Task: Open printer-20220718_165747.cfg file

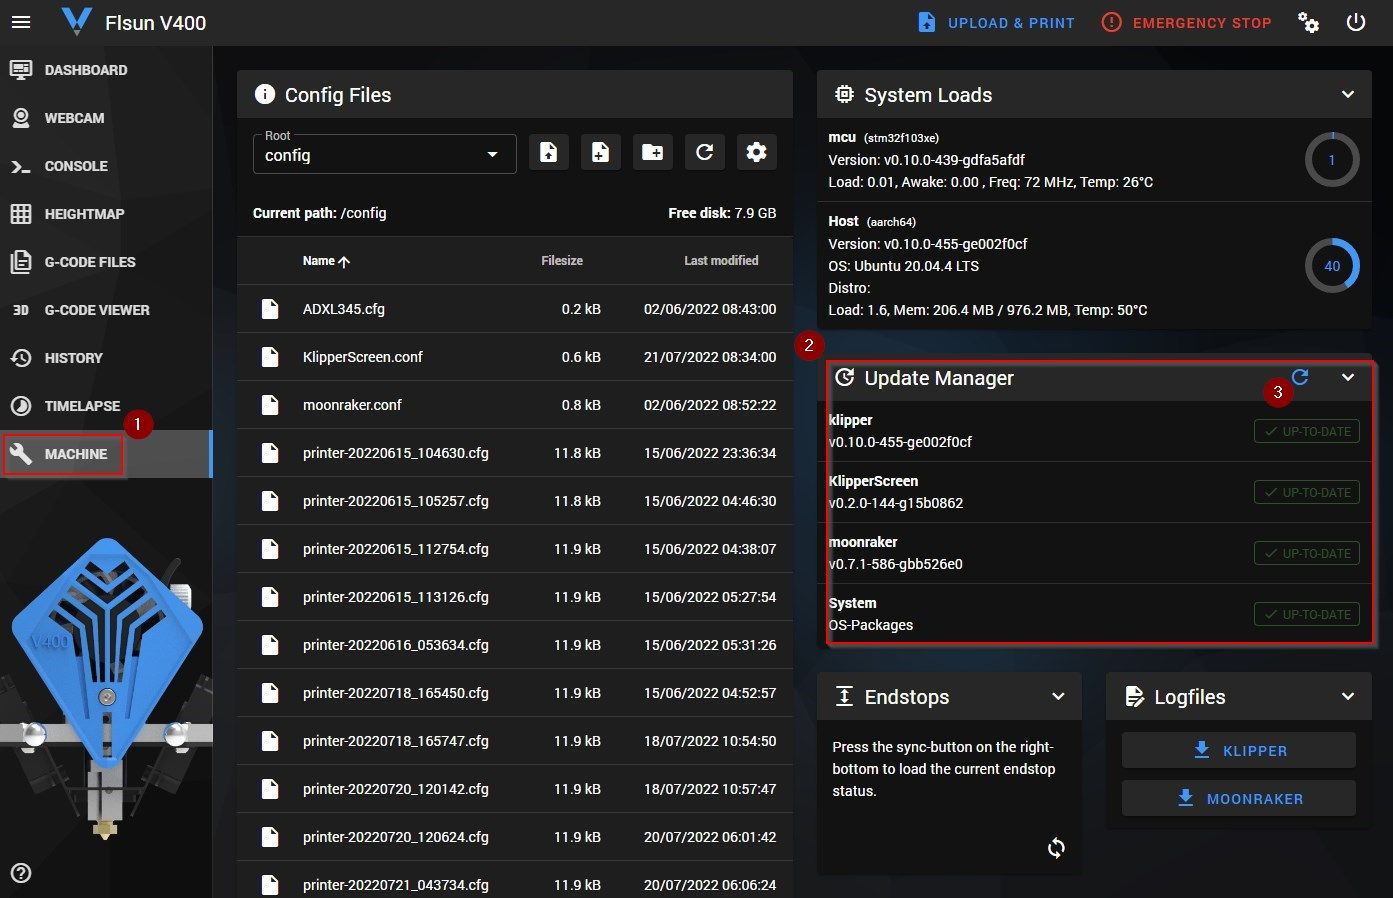Action: [514, 741]
